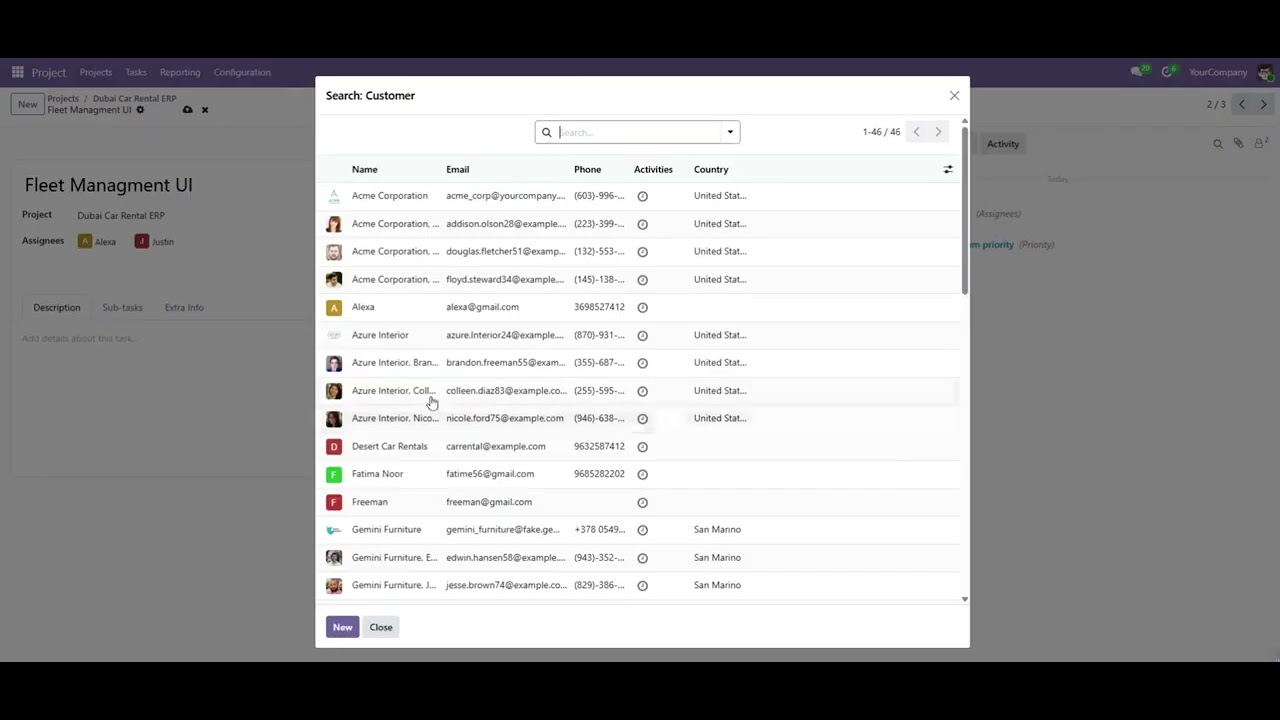The image size is (1280, 720).
Task: Click Fatima Noor green avatar icon
Action: click(334, 474)
